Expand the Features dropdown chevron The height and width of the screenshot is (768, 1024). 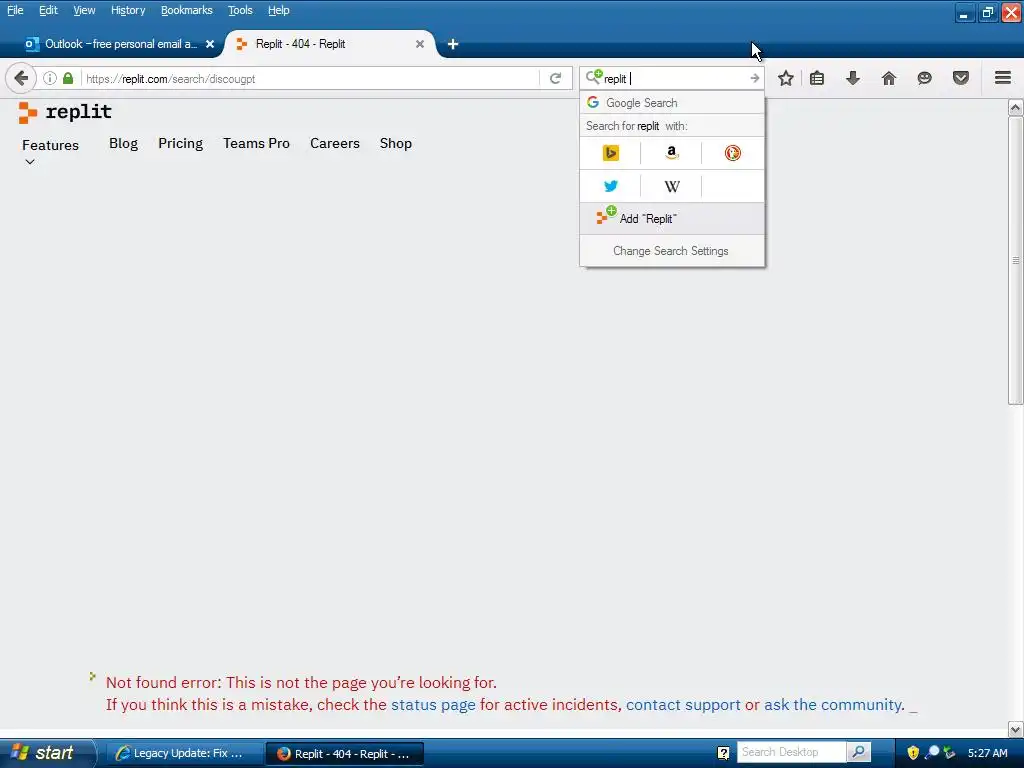coord(29,162)
